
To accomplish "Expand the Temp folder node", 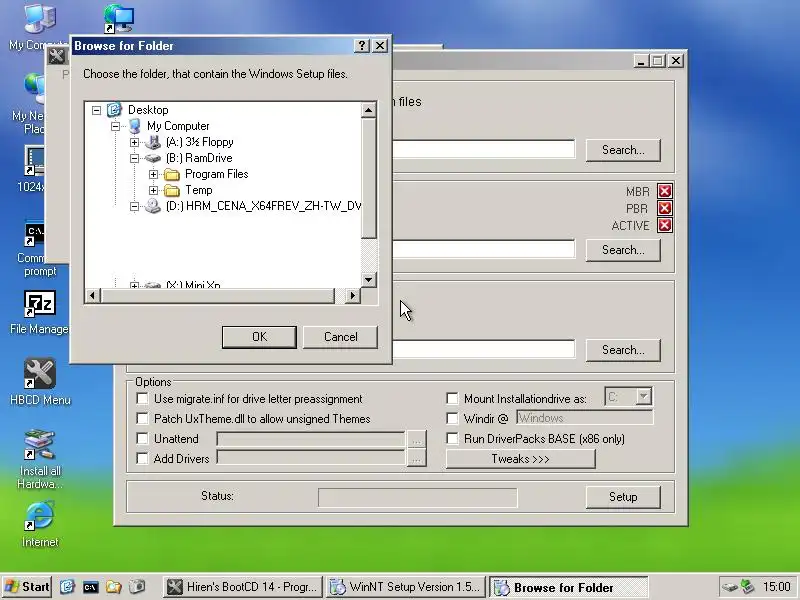I will (x=153, y=190).
